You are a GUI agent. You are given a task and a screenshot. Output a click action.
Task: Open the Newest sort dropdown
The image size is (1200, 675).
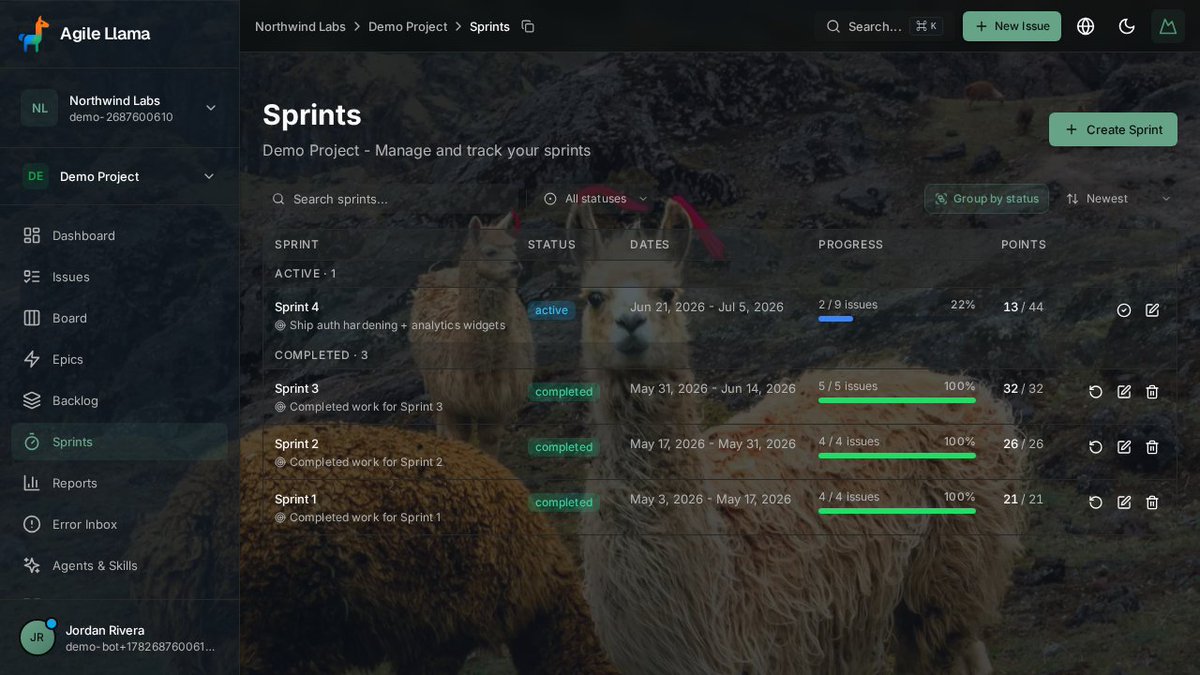tap(1118, 199)
